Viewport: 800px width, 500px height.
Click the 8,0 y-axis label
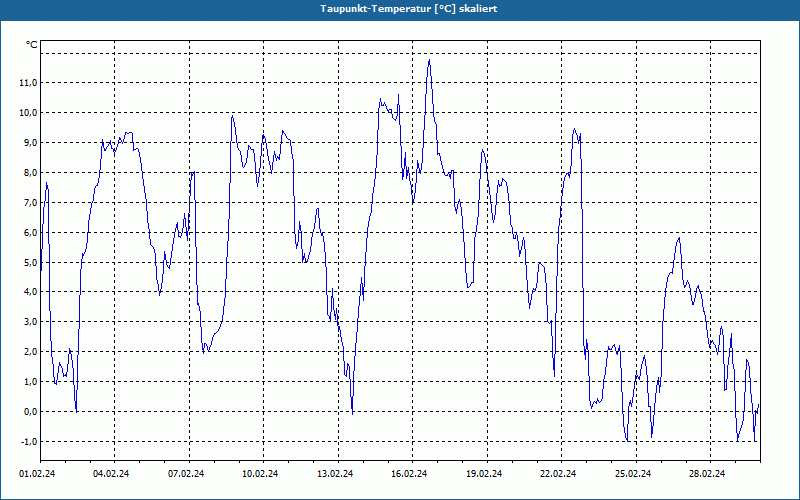click(30, 172)
